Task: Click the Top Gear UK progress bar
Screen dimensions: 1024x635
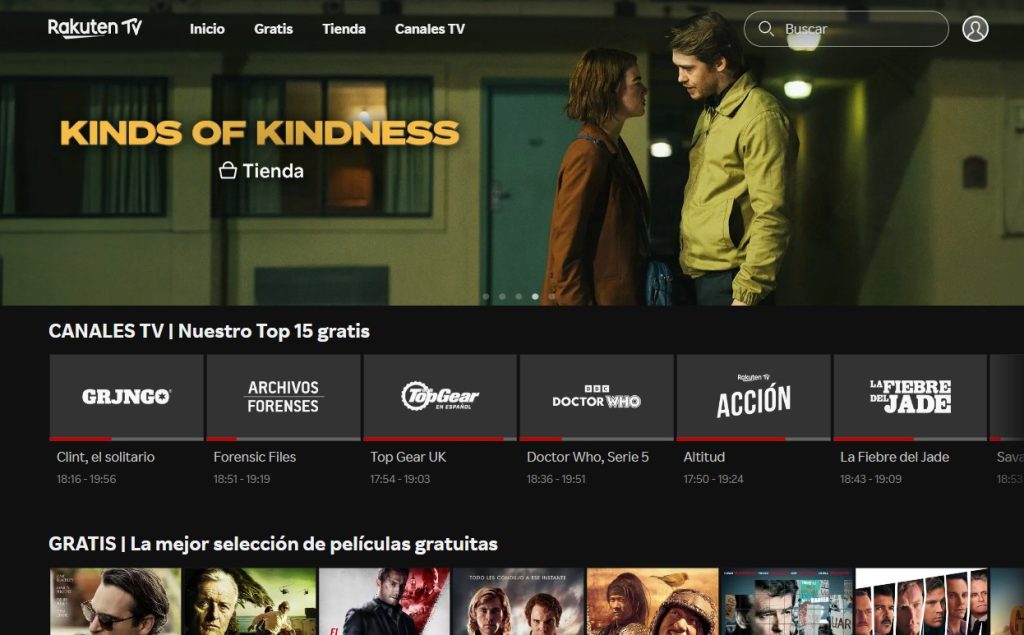Action: click(x=440, y=438)
